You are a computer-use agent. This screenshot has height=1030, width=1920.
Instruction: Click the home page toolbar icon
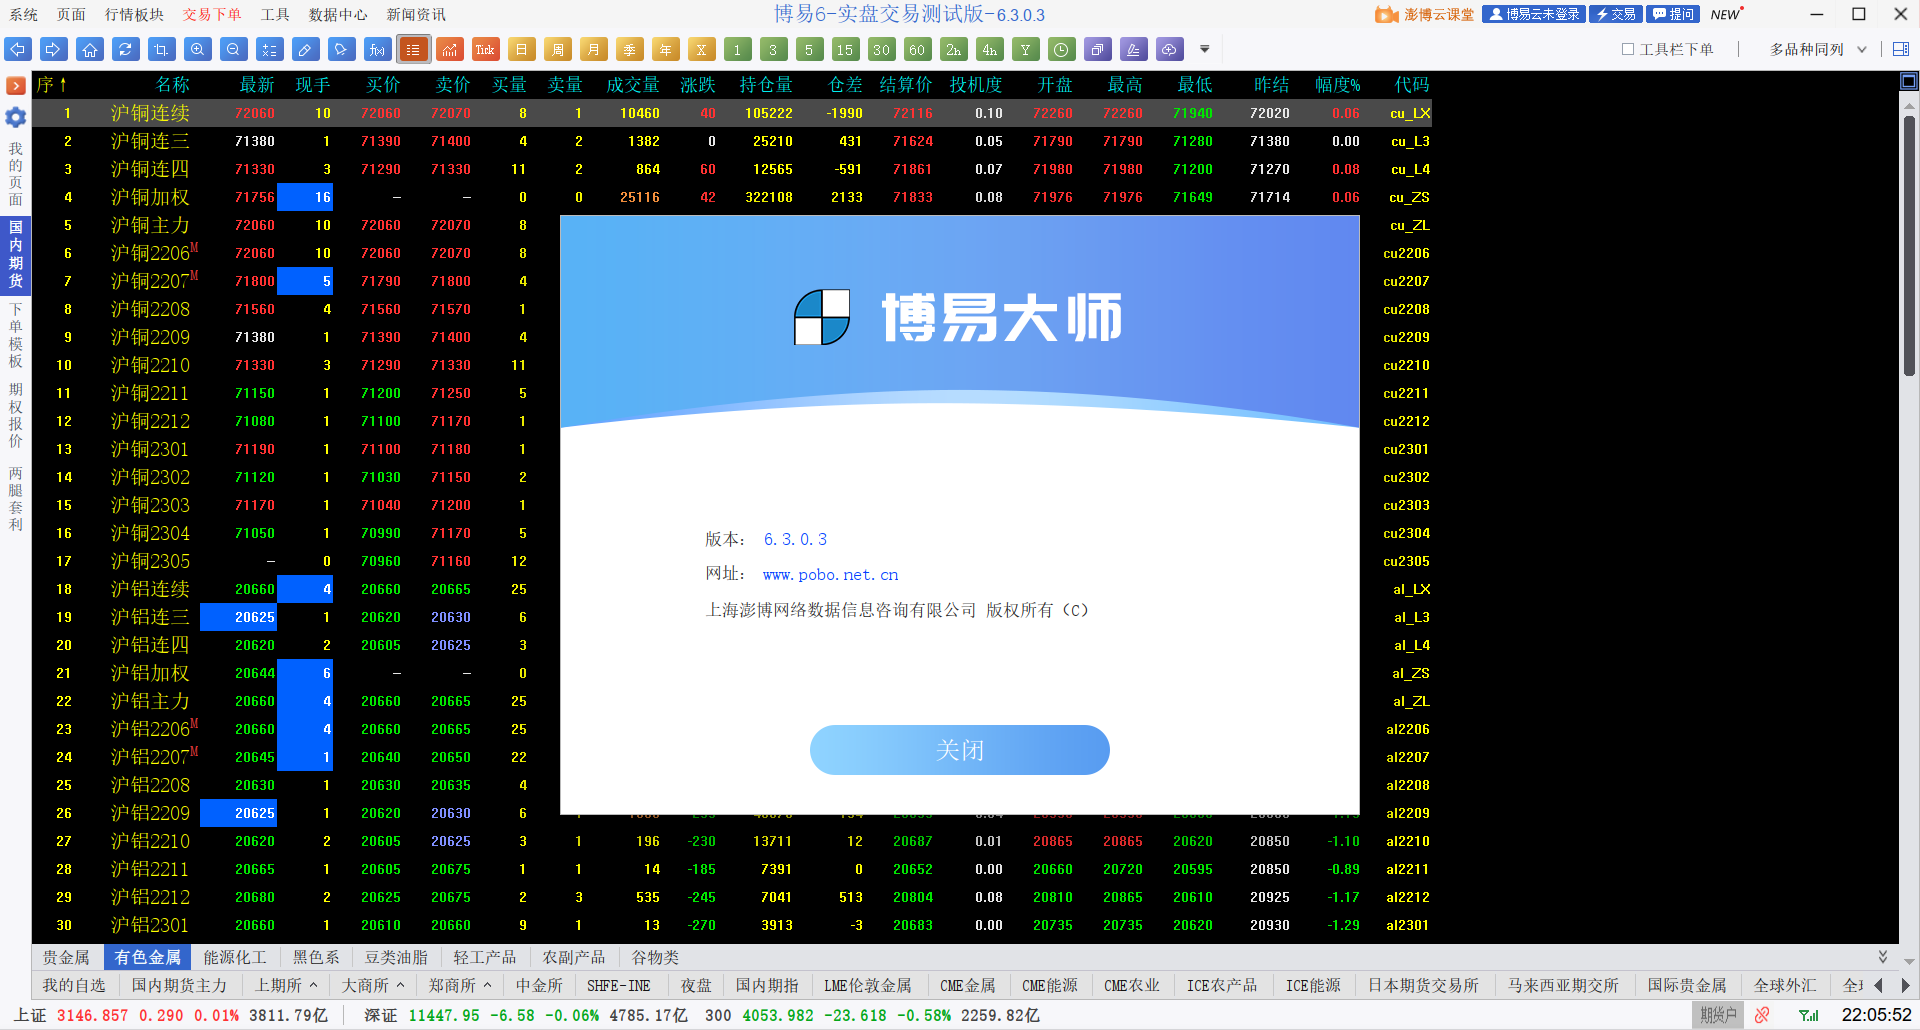tap(90, 48)
